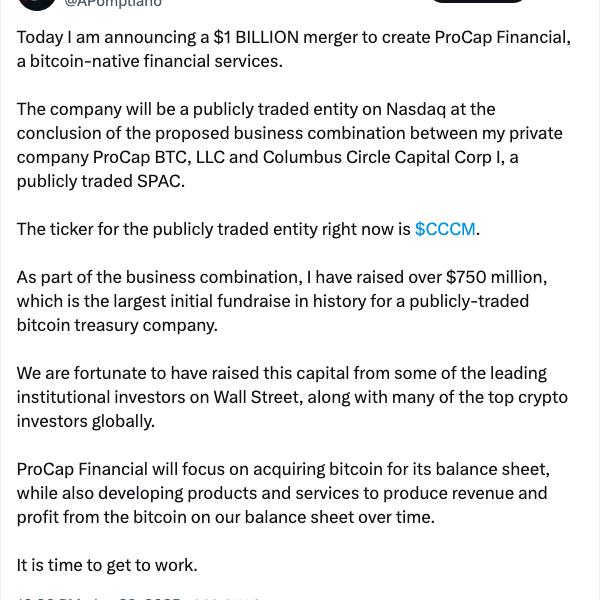Click the line starting "ProCap Financial will focus"
The height and width of the screenshot is (600, 601).
pyautogui.click(x=283, y=469)
